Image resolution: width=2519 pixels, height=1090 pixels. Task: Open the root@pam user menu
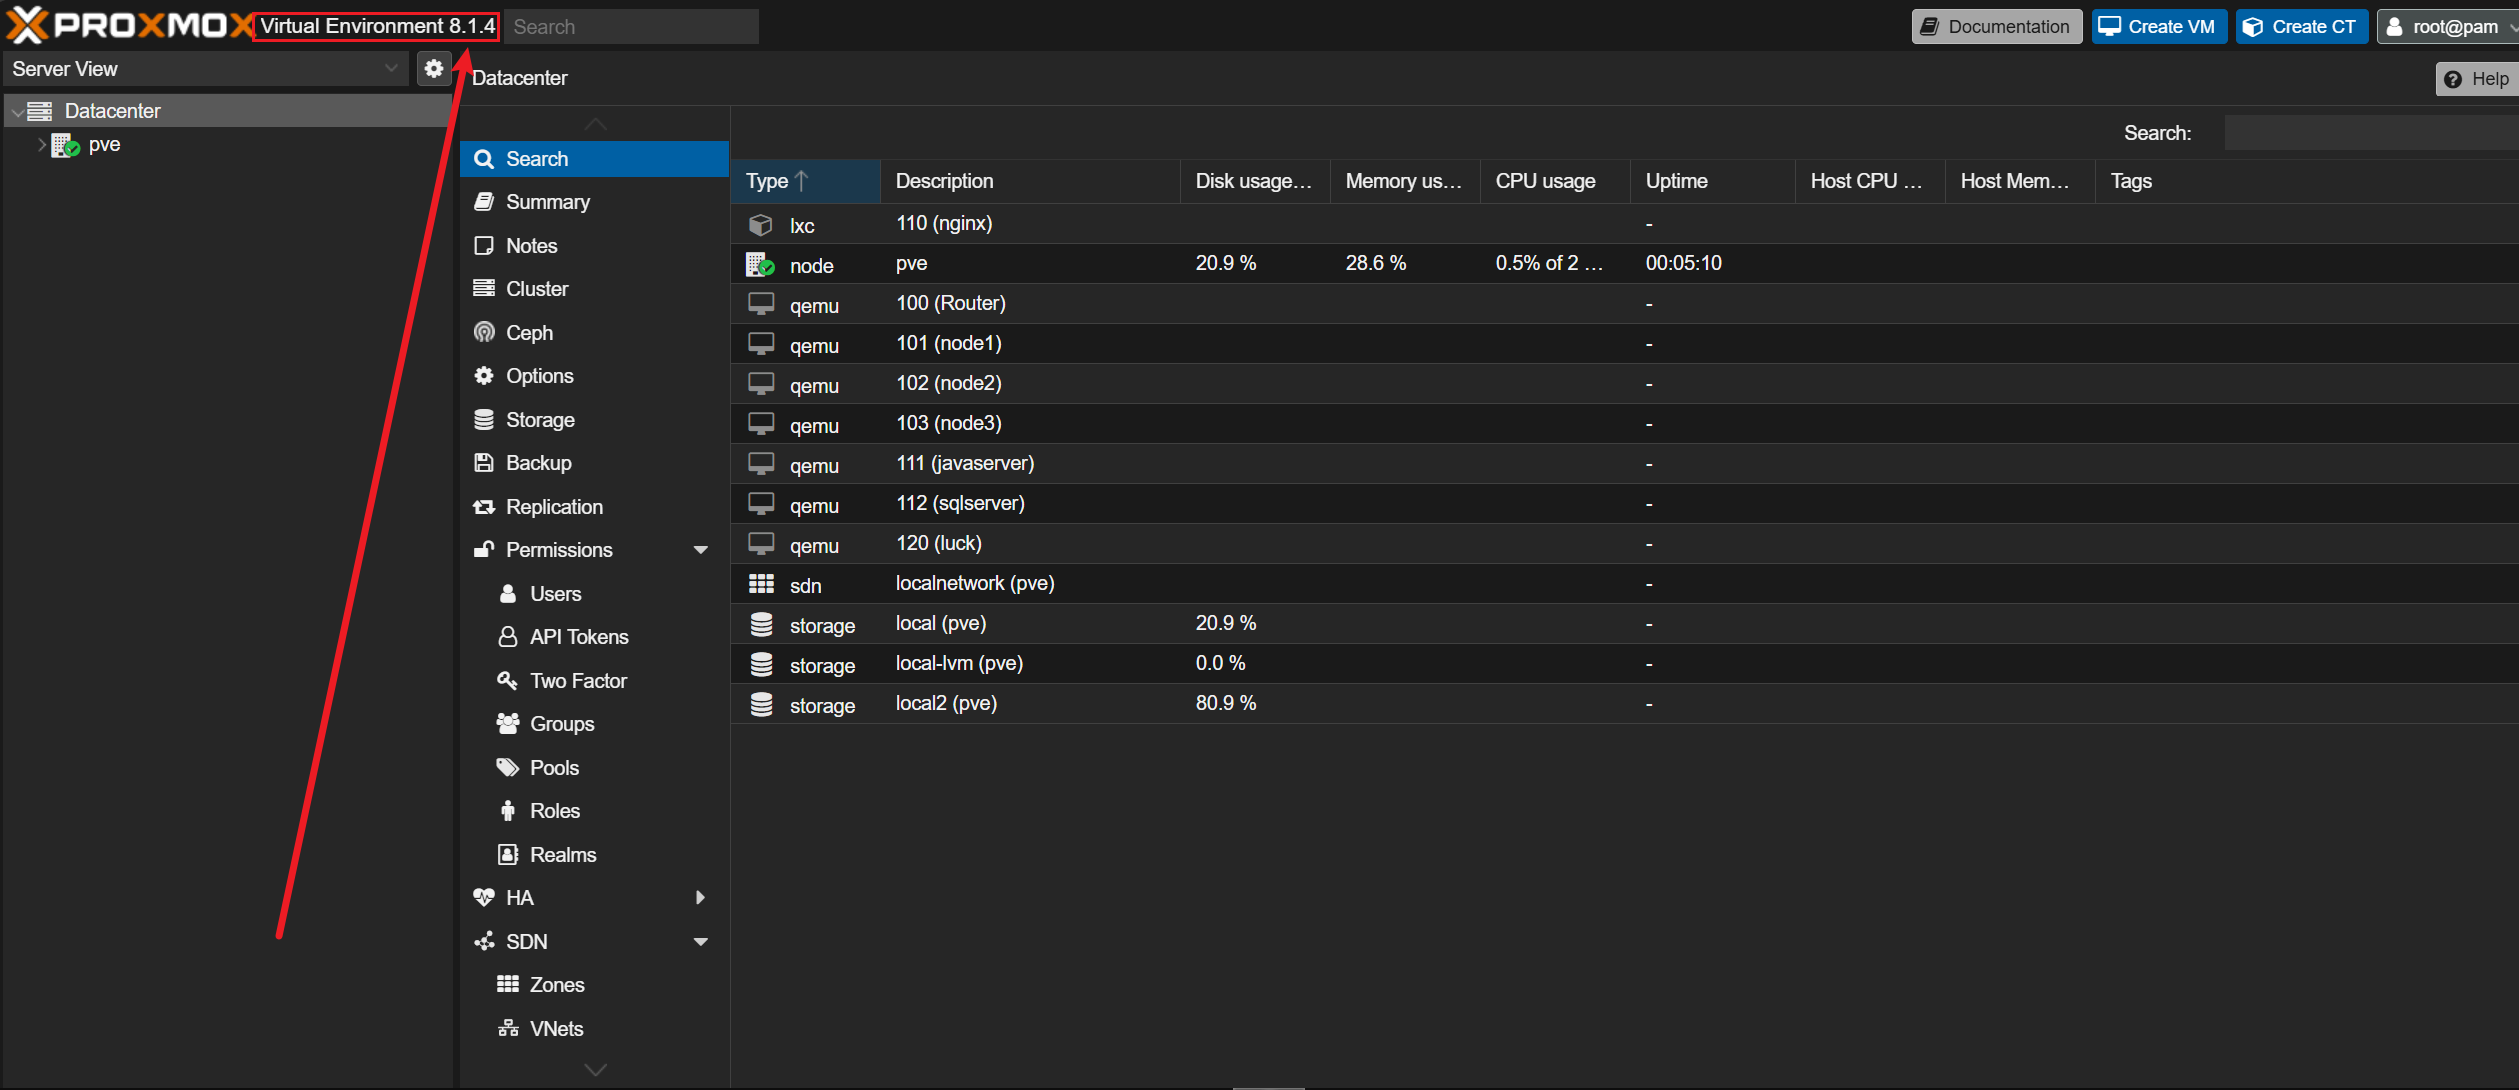(x=2447, y=27)
